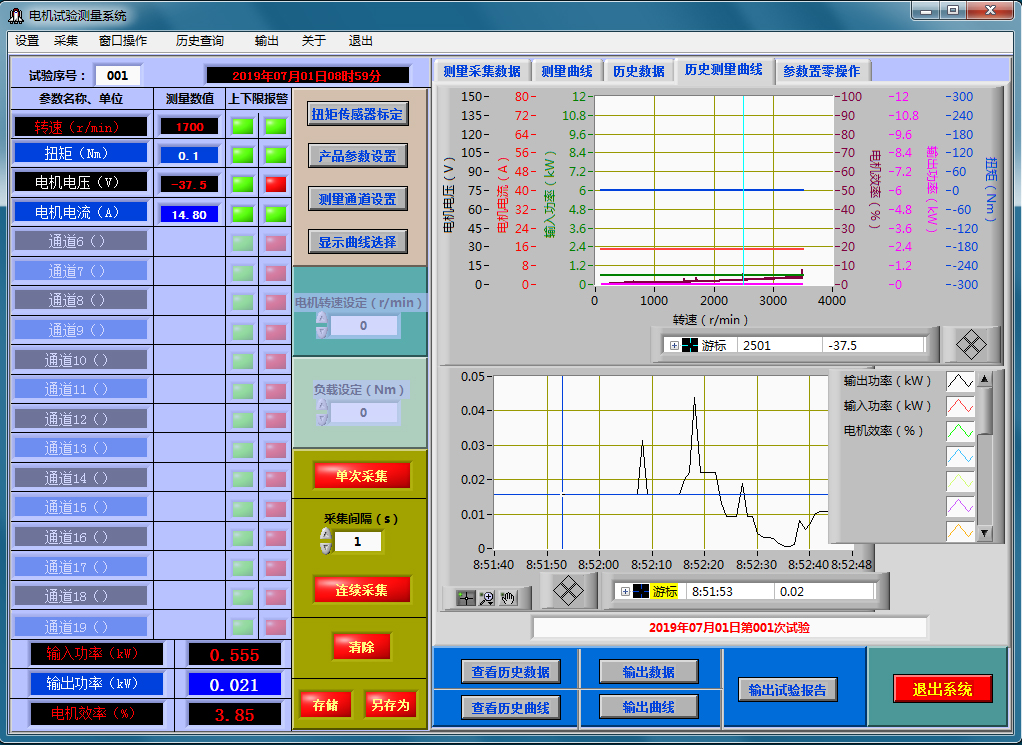Open the 关于 menu
Viewport: 1022px width, 745px height.
[314, 41]
